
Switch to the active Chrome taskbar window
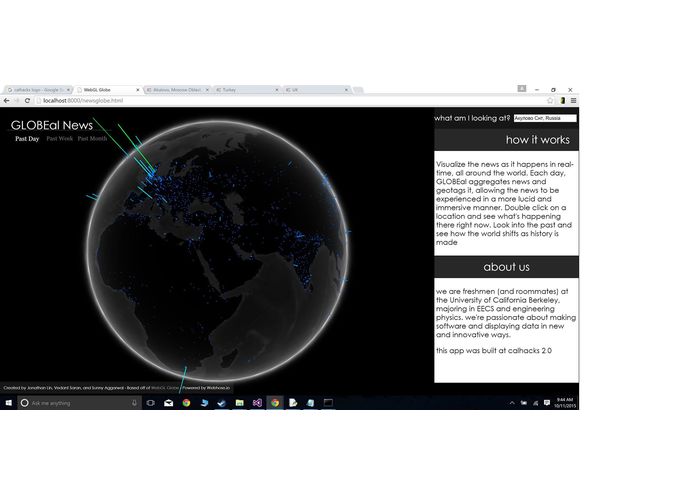275,403
